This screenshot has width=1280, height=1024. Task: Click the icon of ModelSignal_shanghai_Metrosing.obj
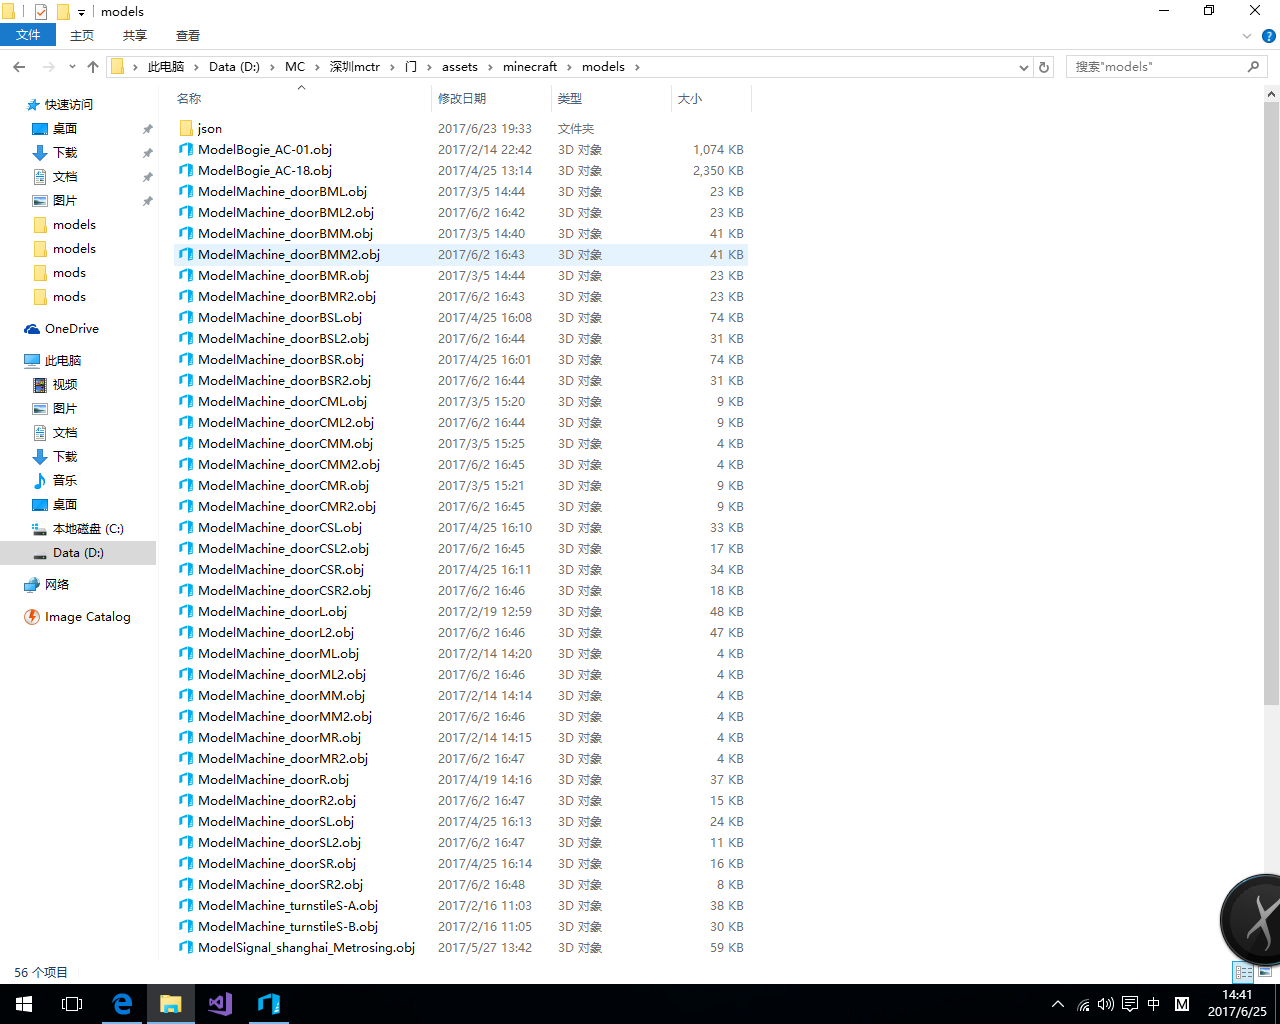click(x=186, y=947)
